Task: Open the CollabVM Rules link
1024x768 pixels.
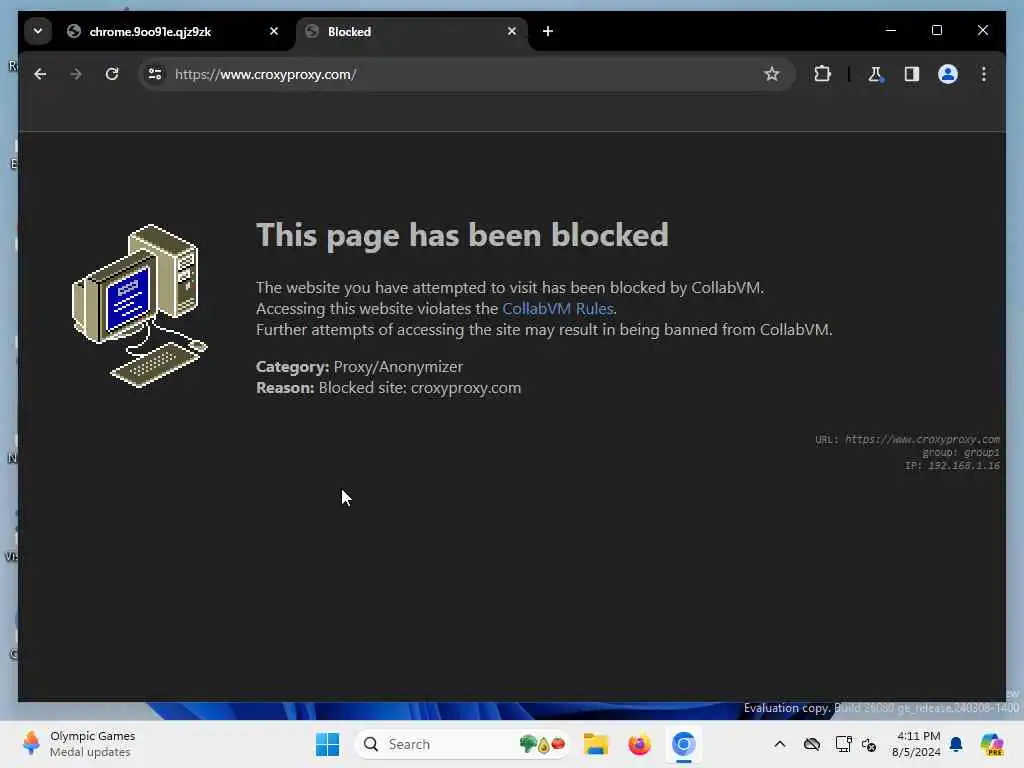Action: pos(557,308)
